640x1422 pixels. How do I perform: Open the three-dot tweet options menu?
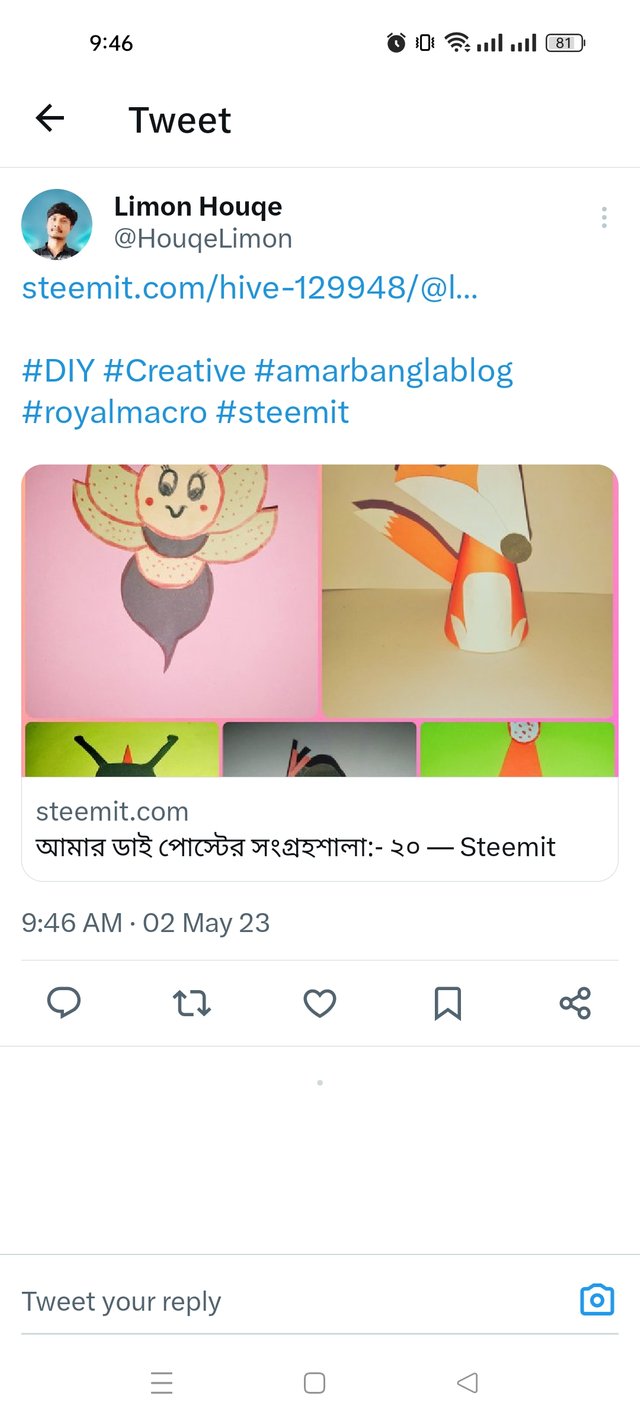604,218
